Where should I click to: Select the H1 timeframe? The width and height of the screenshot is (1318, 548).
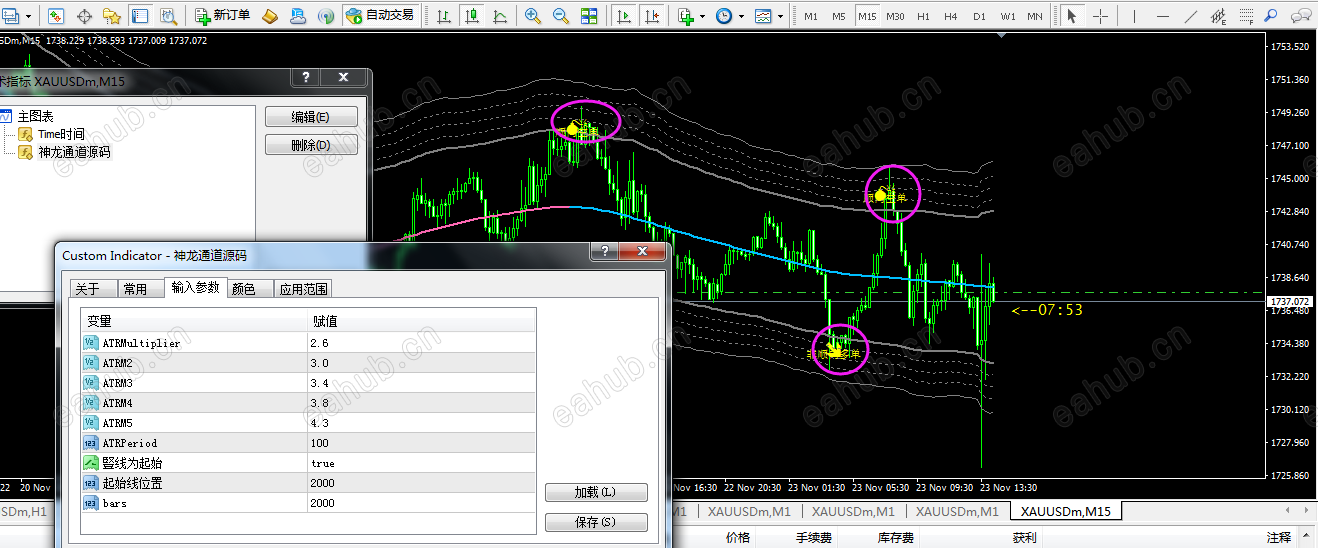[923, 16]
